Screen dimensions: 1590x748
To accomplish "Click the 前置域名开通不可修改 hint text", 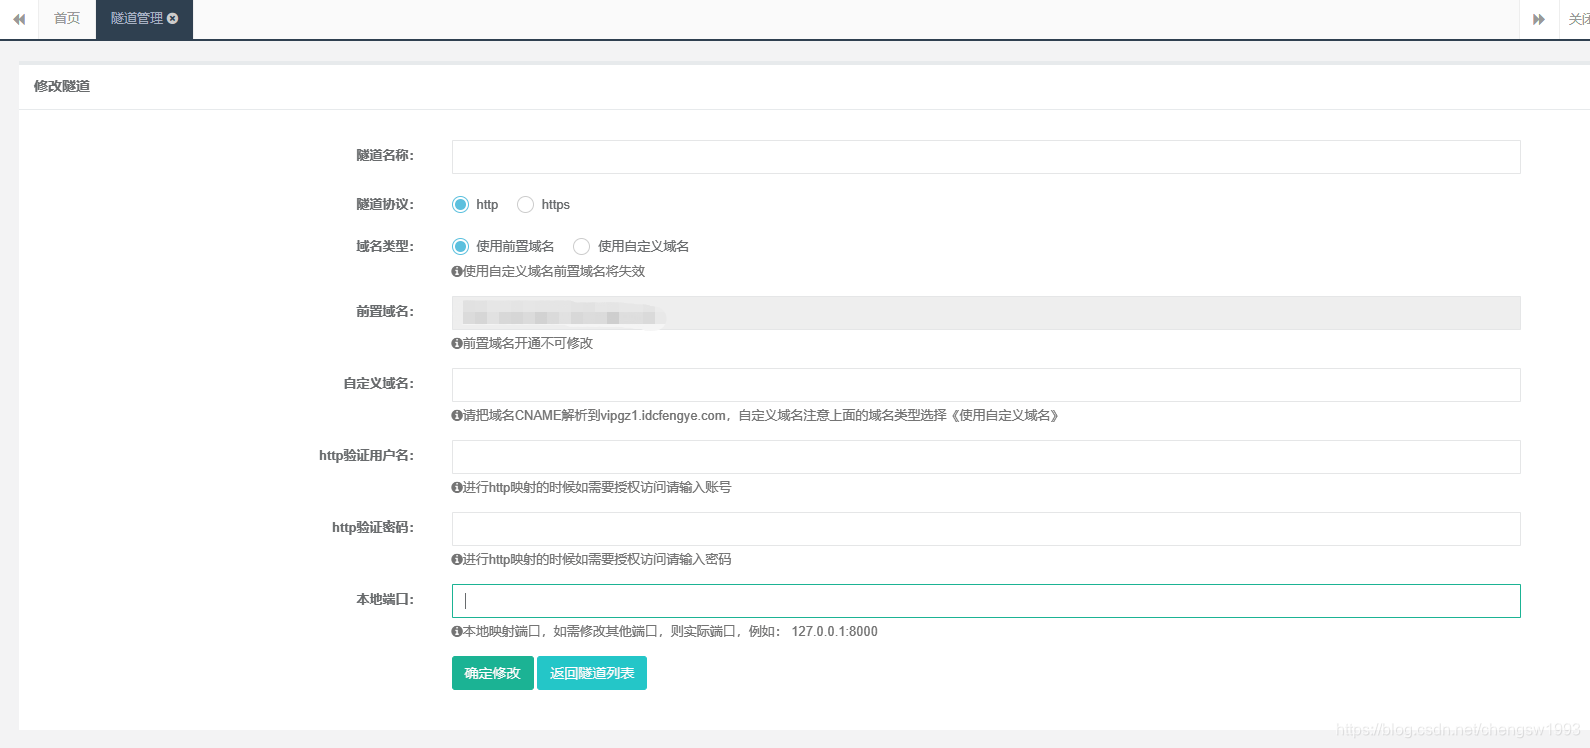I will (x=528, y=344).
